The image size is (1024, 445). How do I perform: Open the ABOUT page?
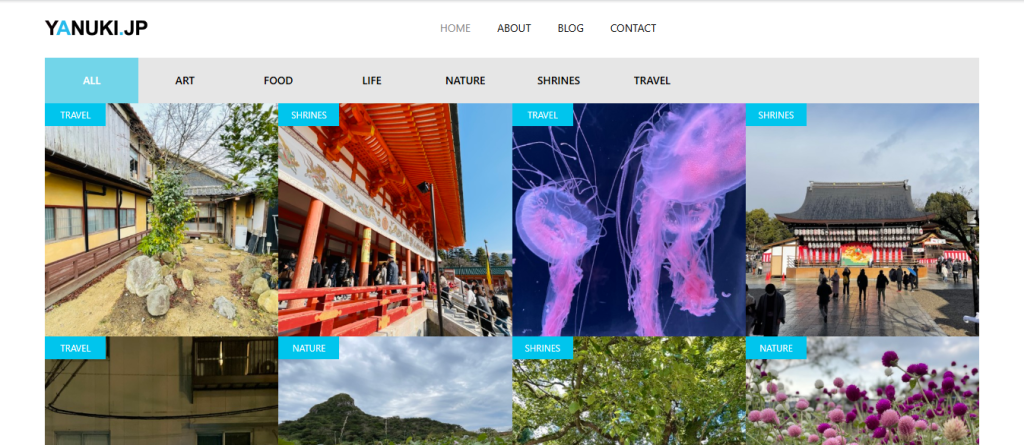tap(514, 28)
